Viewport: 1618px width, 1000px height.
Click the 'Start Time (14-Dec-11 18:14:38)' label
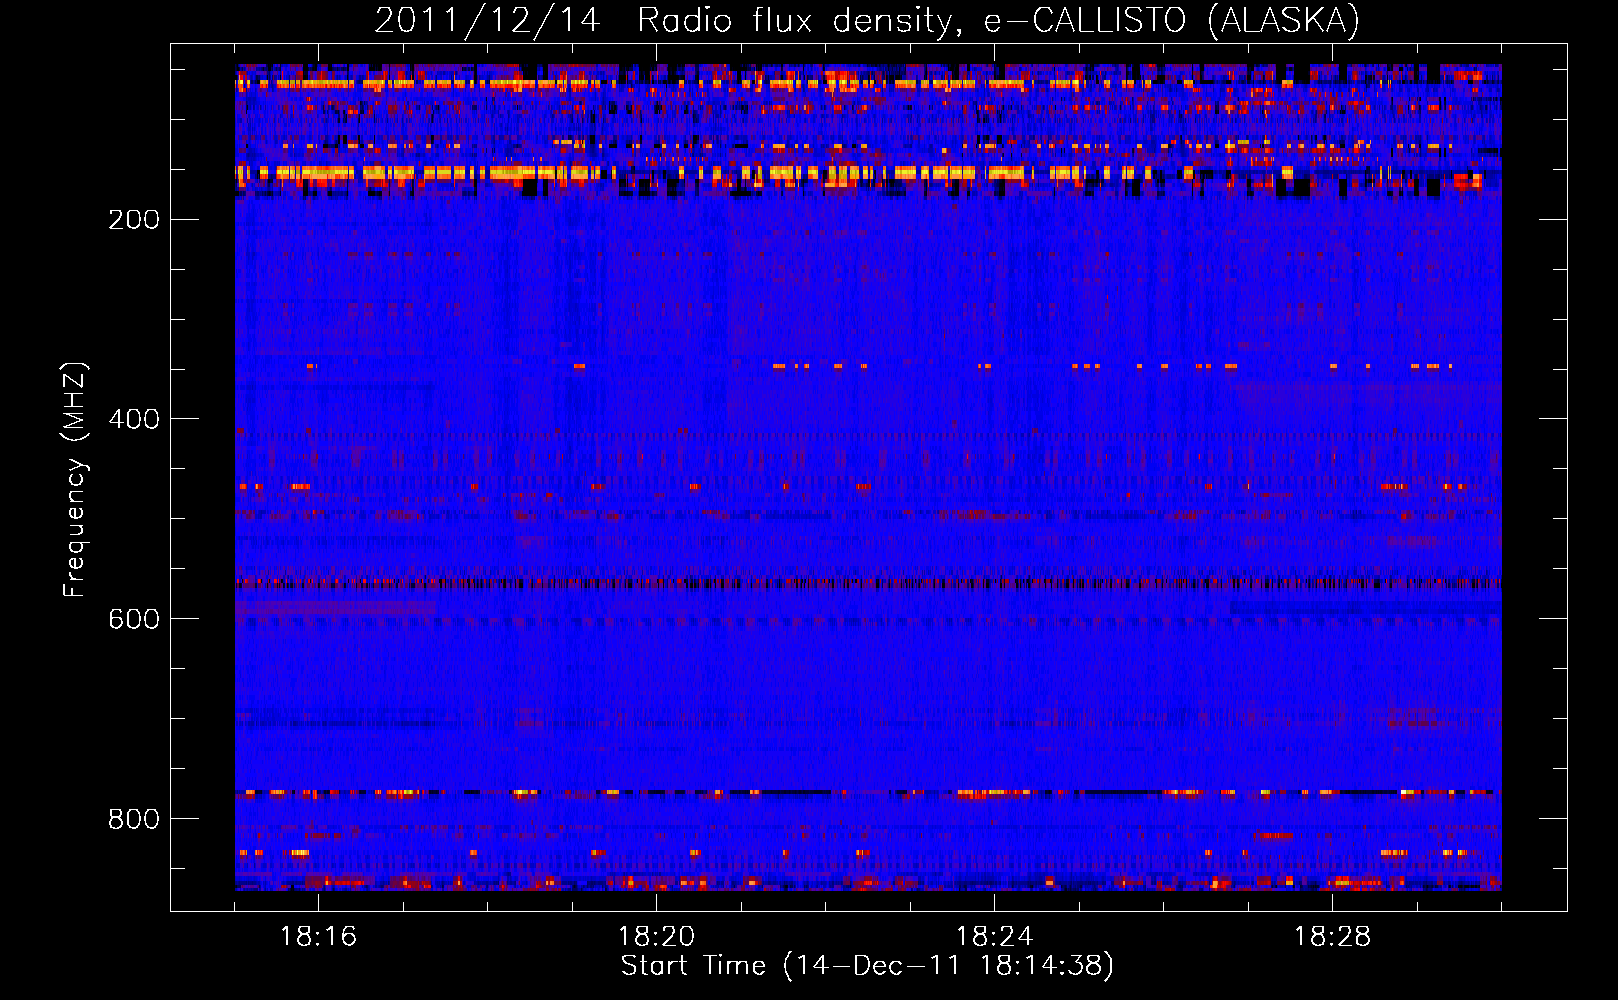pyautogui.click(x=867, y=966)
